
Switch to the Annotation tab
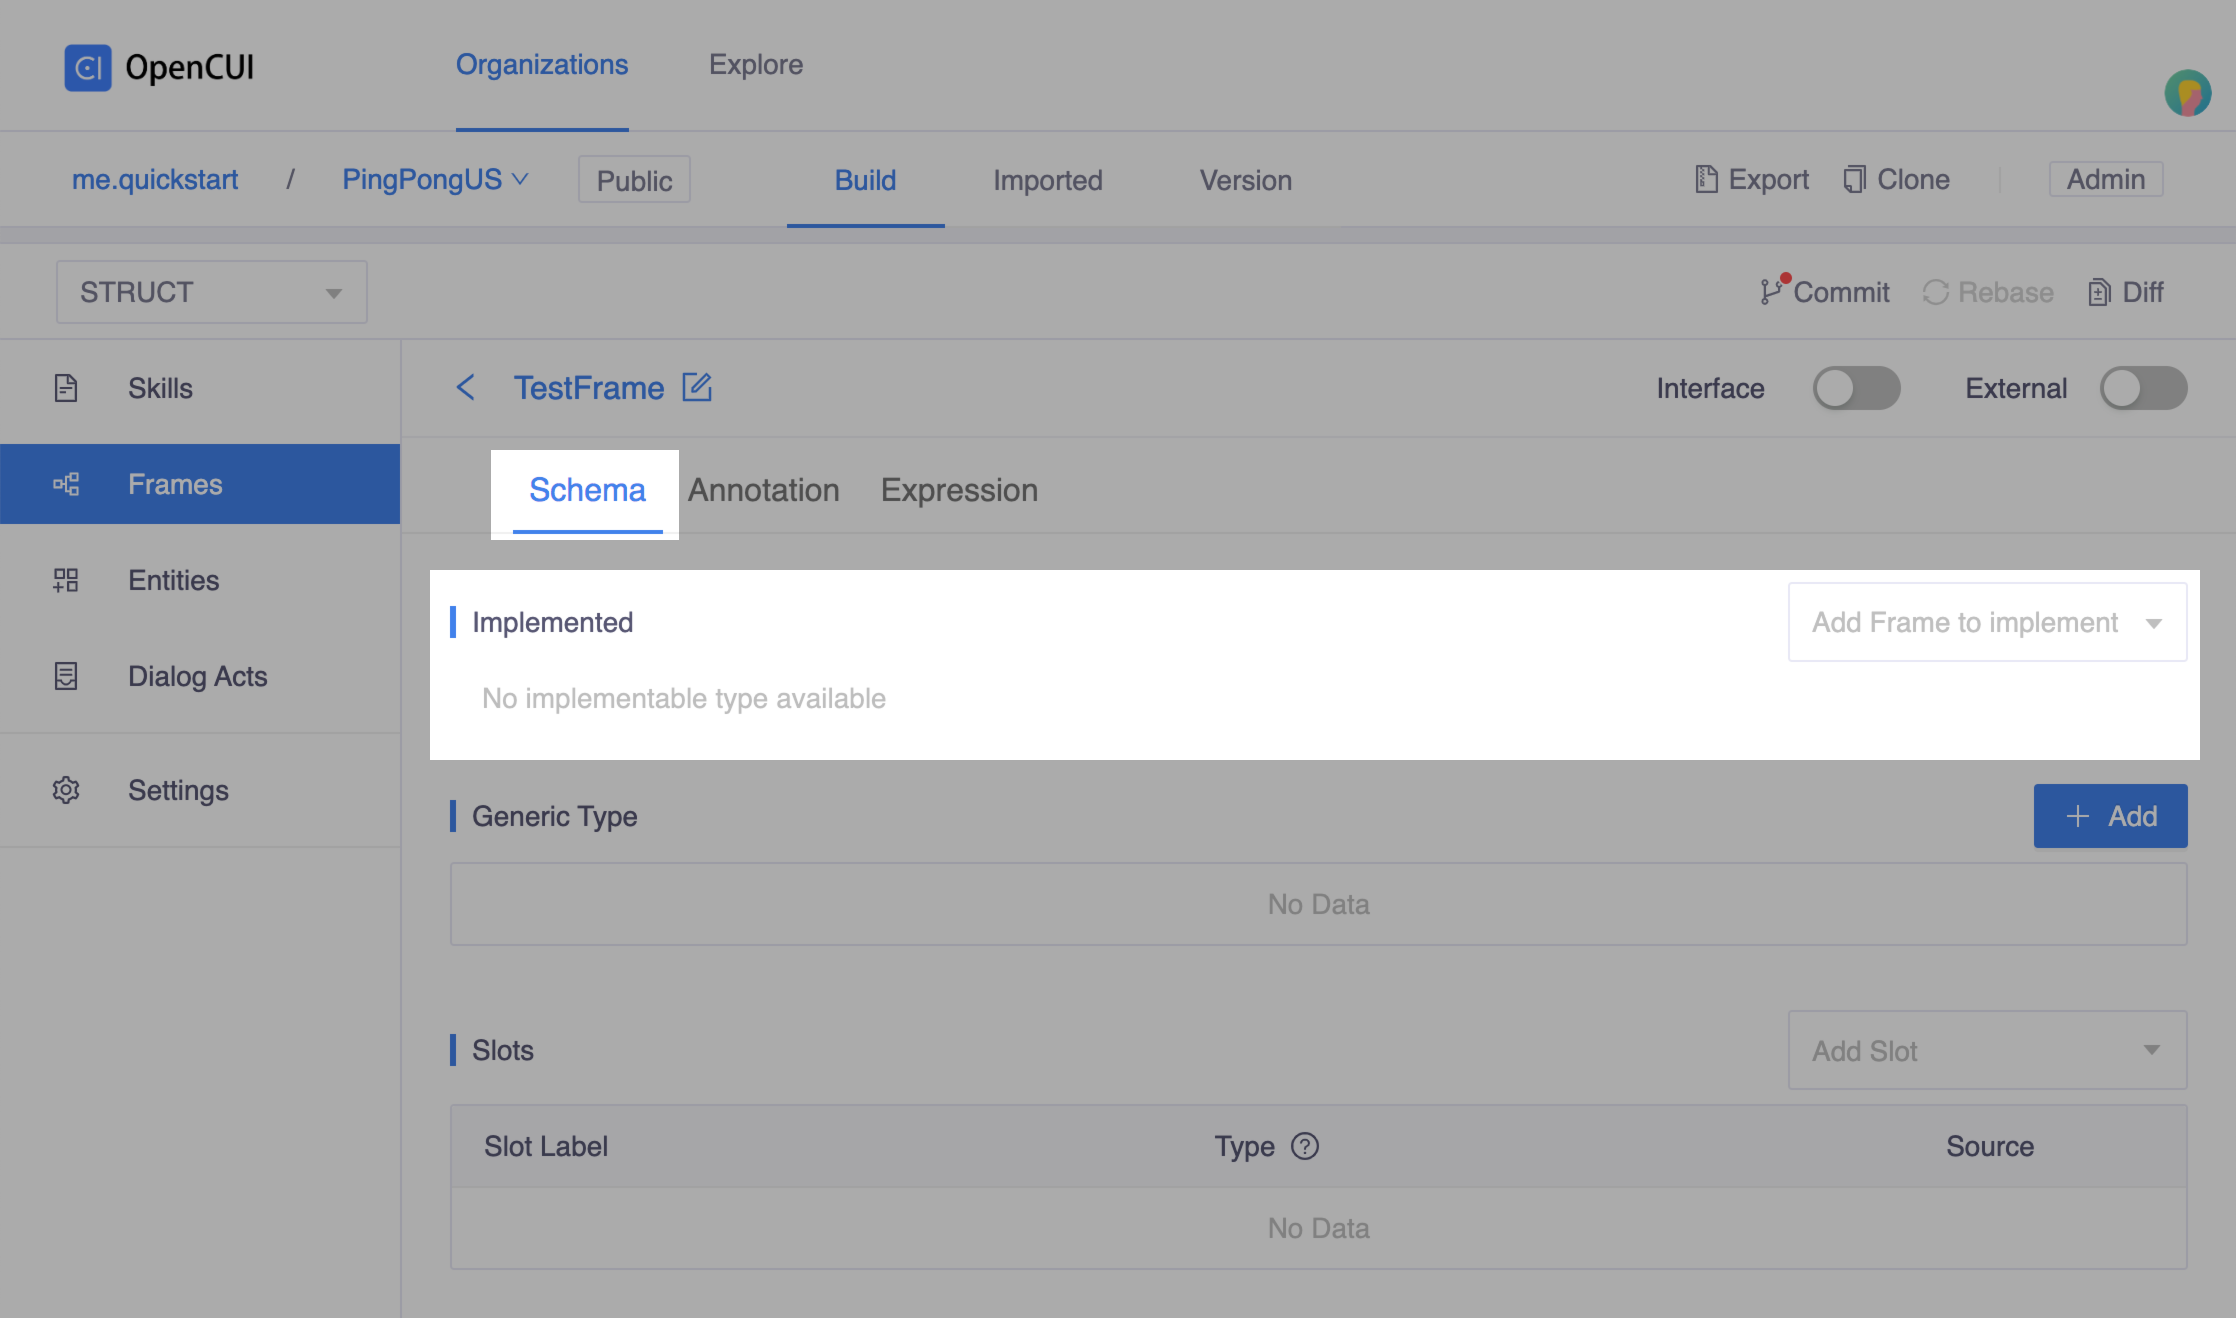pyautogui.click(x=763, y=490)
